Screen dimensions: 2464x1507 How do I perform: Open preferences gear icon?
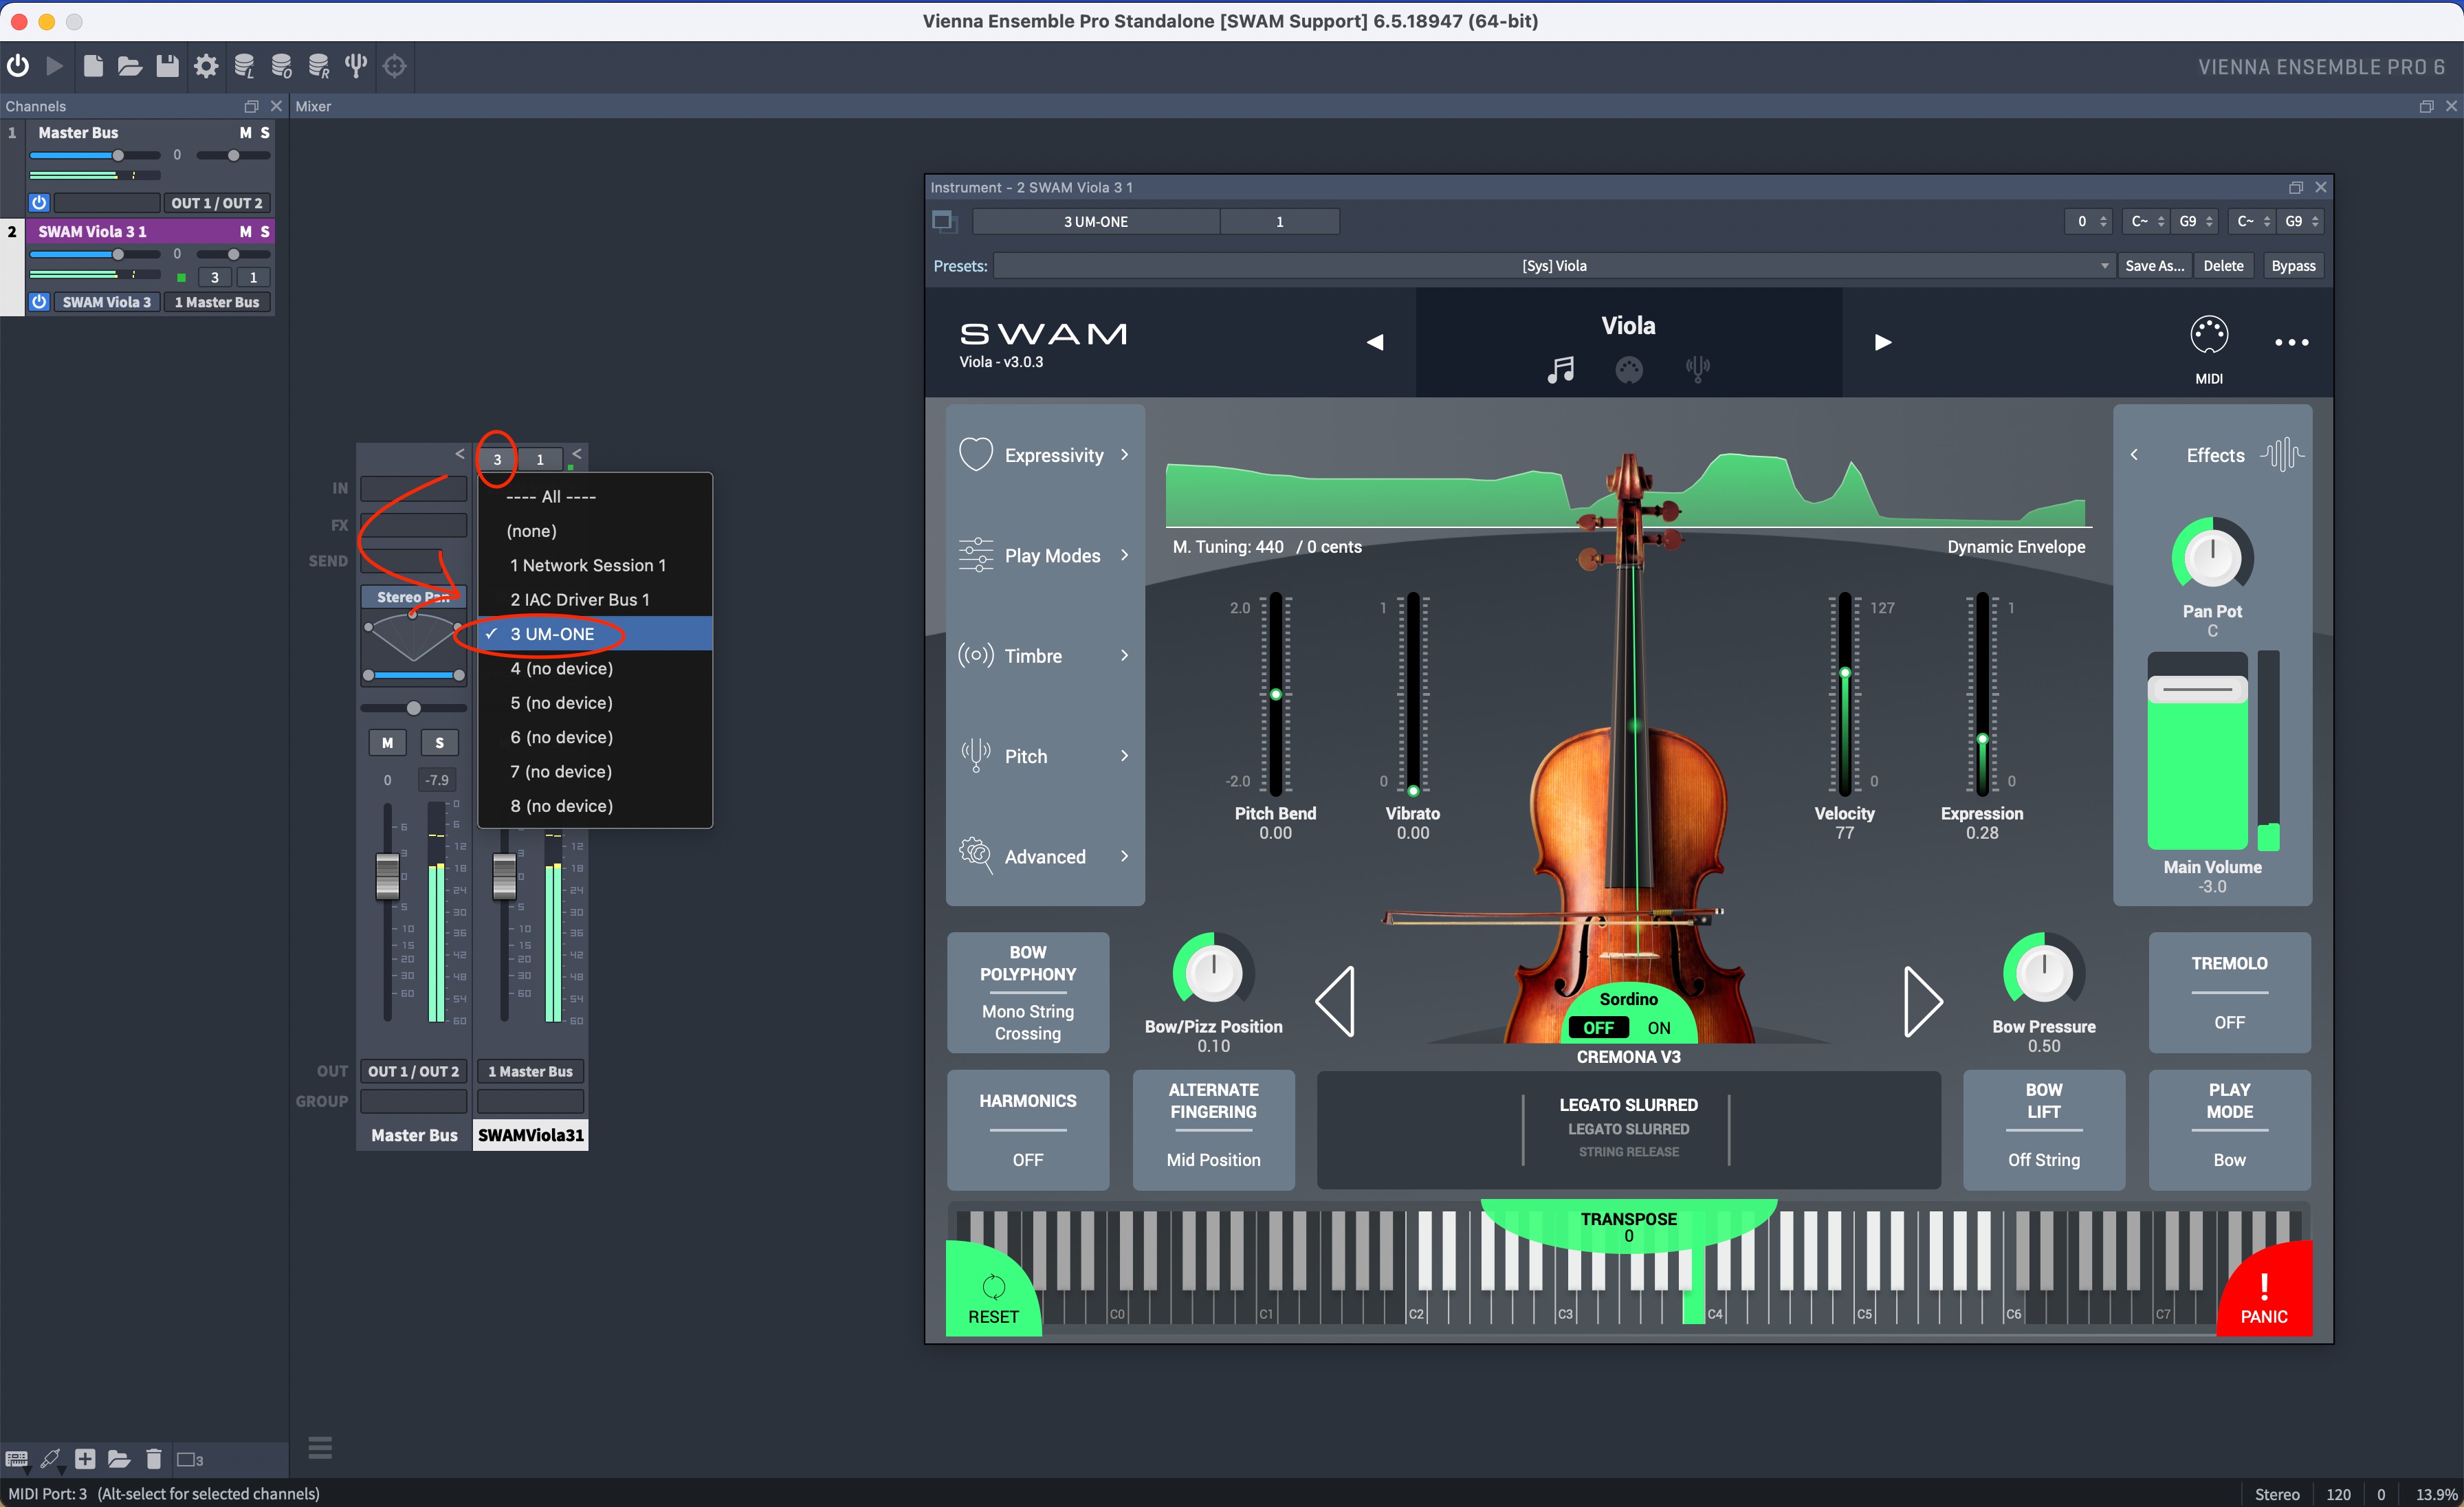tap(206, 66)
